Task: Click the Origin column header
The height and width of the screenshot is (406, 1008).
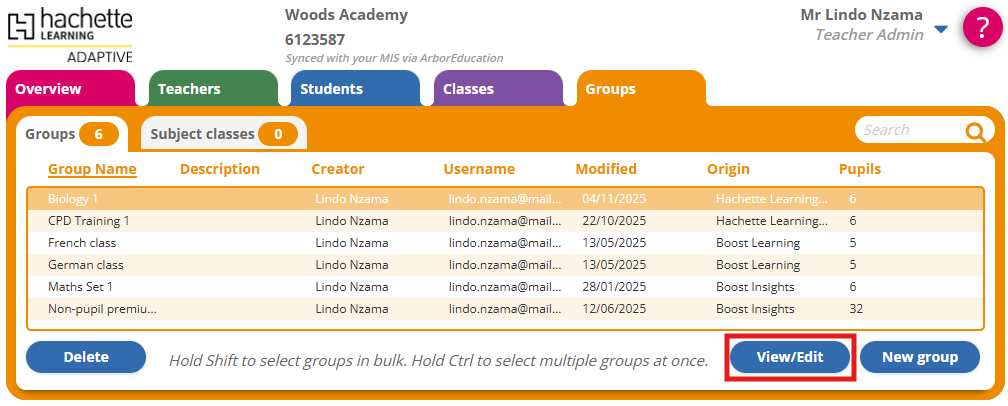Action: tap(728, 169)
